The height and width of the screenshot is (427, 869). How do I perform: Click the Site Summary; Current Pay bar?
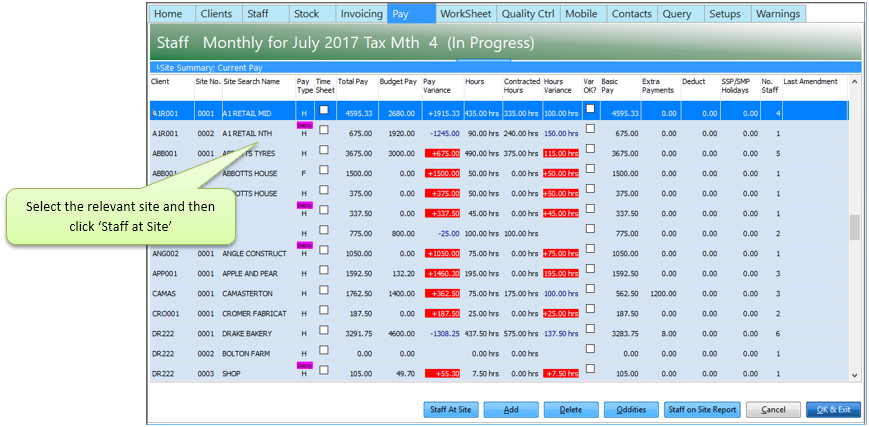504,68
